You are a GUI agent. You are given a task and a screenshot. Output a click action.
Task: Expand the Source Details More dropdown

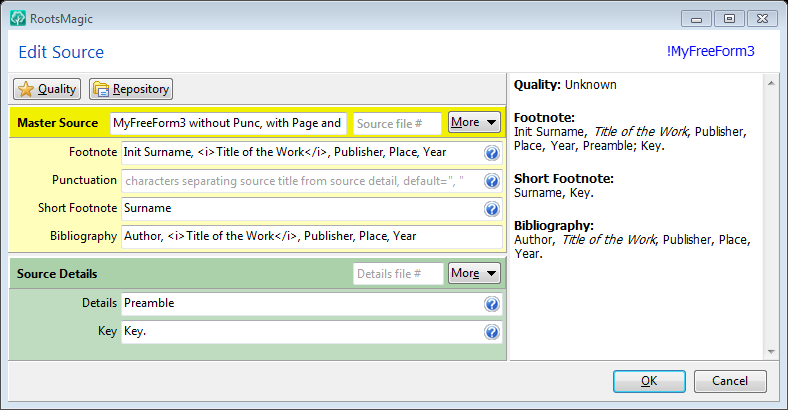(x=474, y=273)
